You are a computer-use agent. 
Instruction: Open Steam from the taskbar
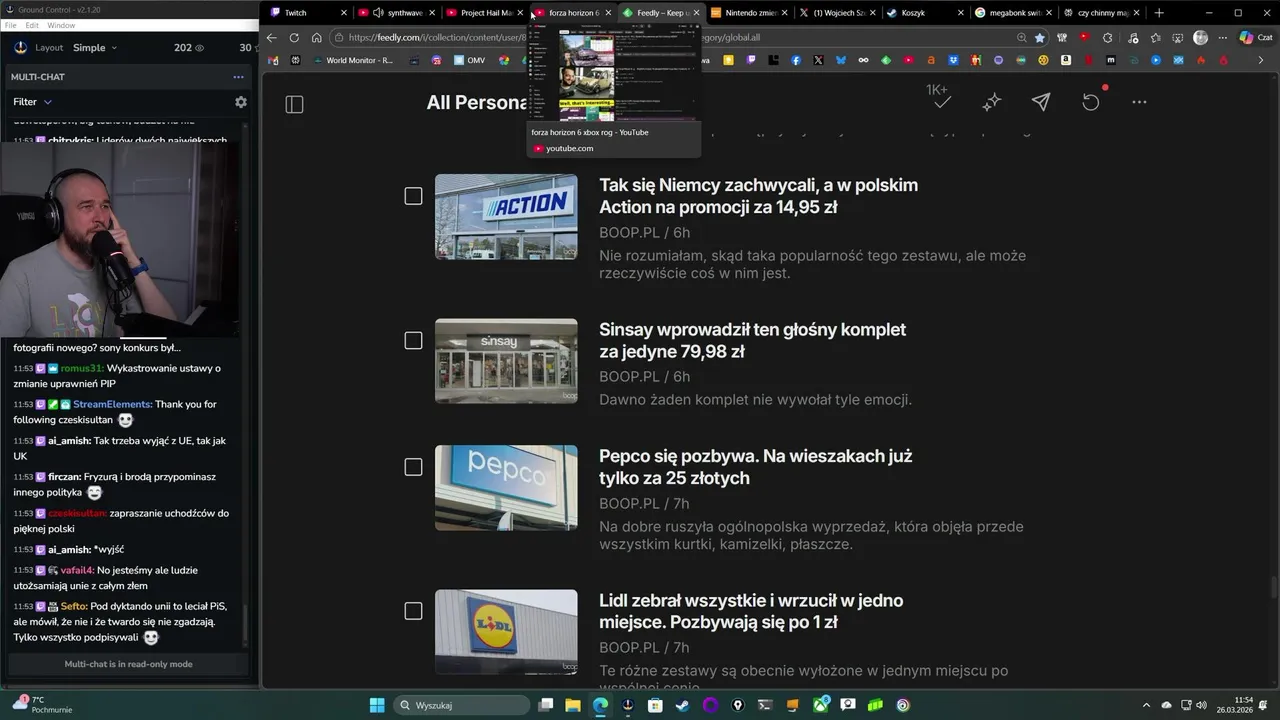pyautogui.click(x=682, y=705)
